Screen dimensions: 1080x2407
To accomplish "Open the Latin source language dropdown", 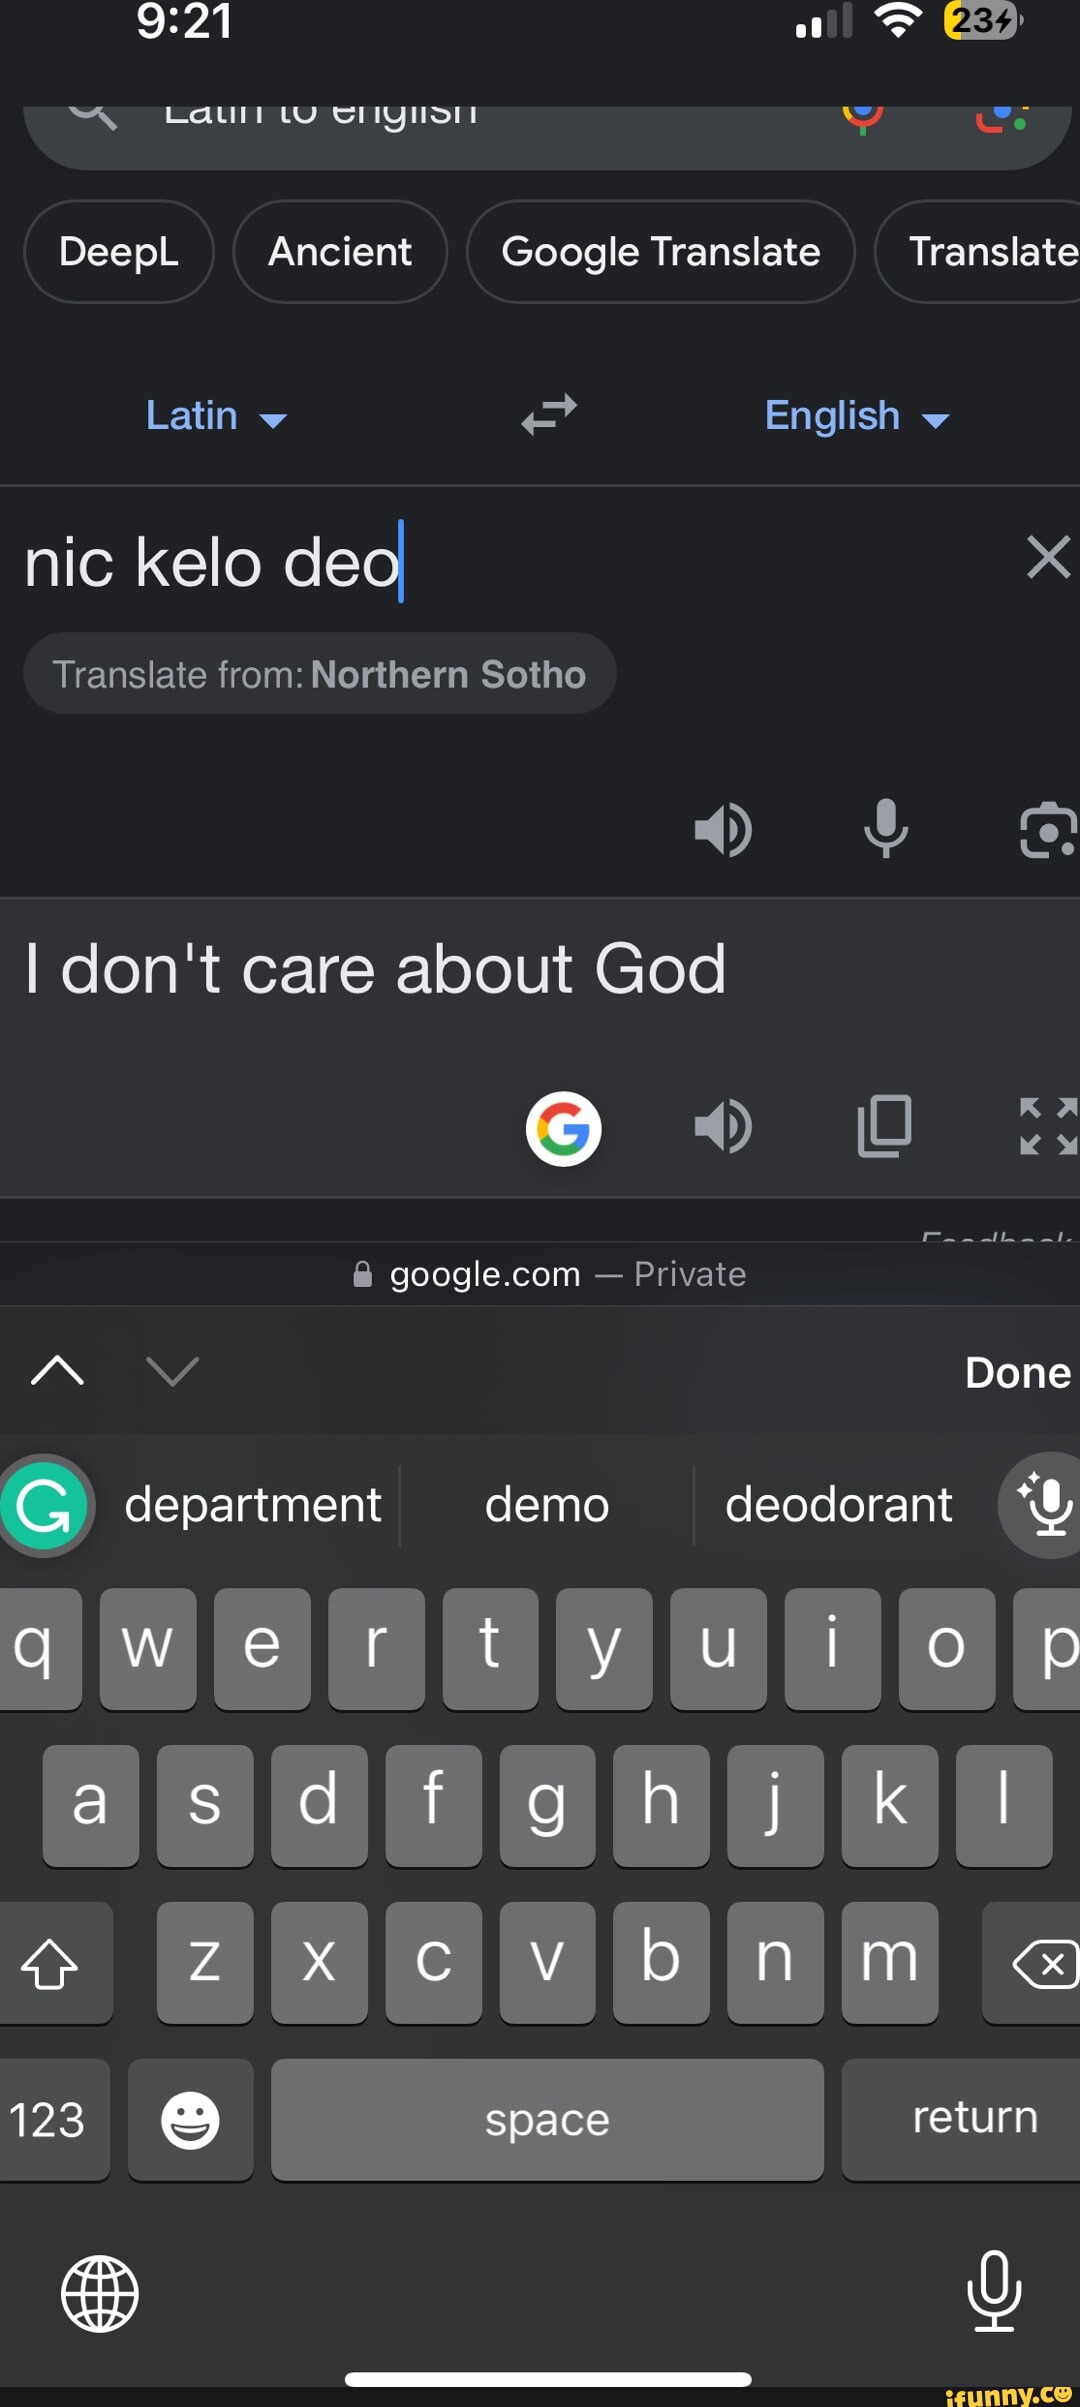I will pyautogui.click(x=216, y=416).
